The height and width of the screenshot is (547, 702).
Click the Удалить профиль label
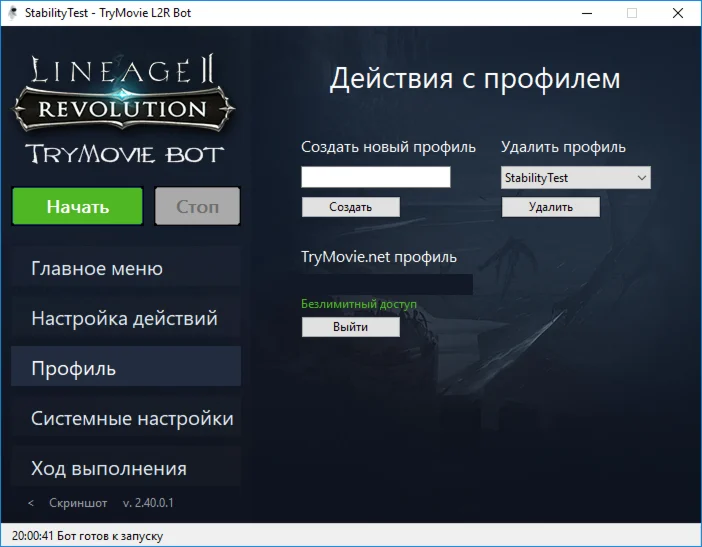(563, 147)
